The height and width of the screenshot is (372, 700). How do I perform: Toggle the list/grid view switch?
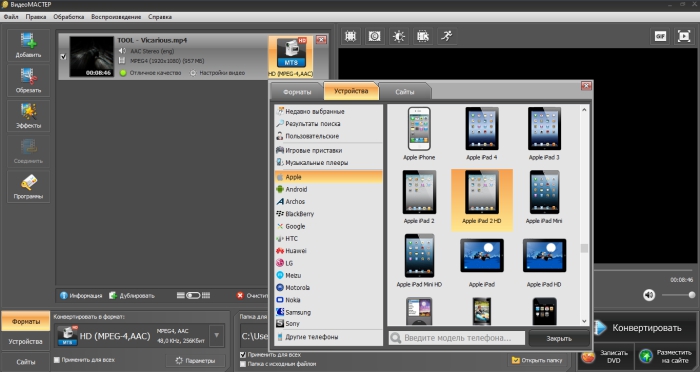point(193,296)
